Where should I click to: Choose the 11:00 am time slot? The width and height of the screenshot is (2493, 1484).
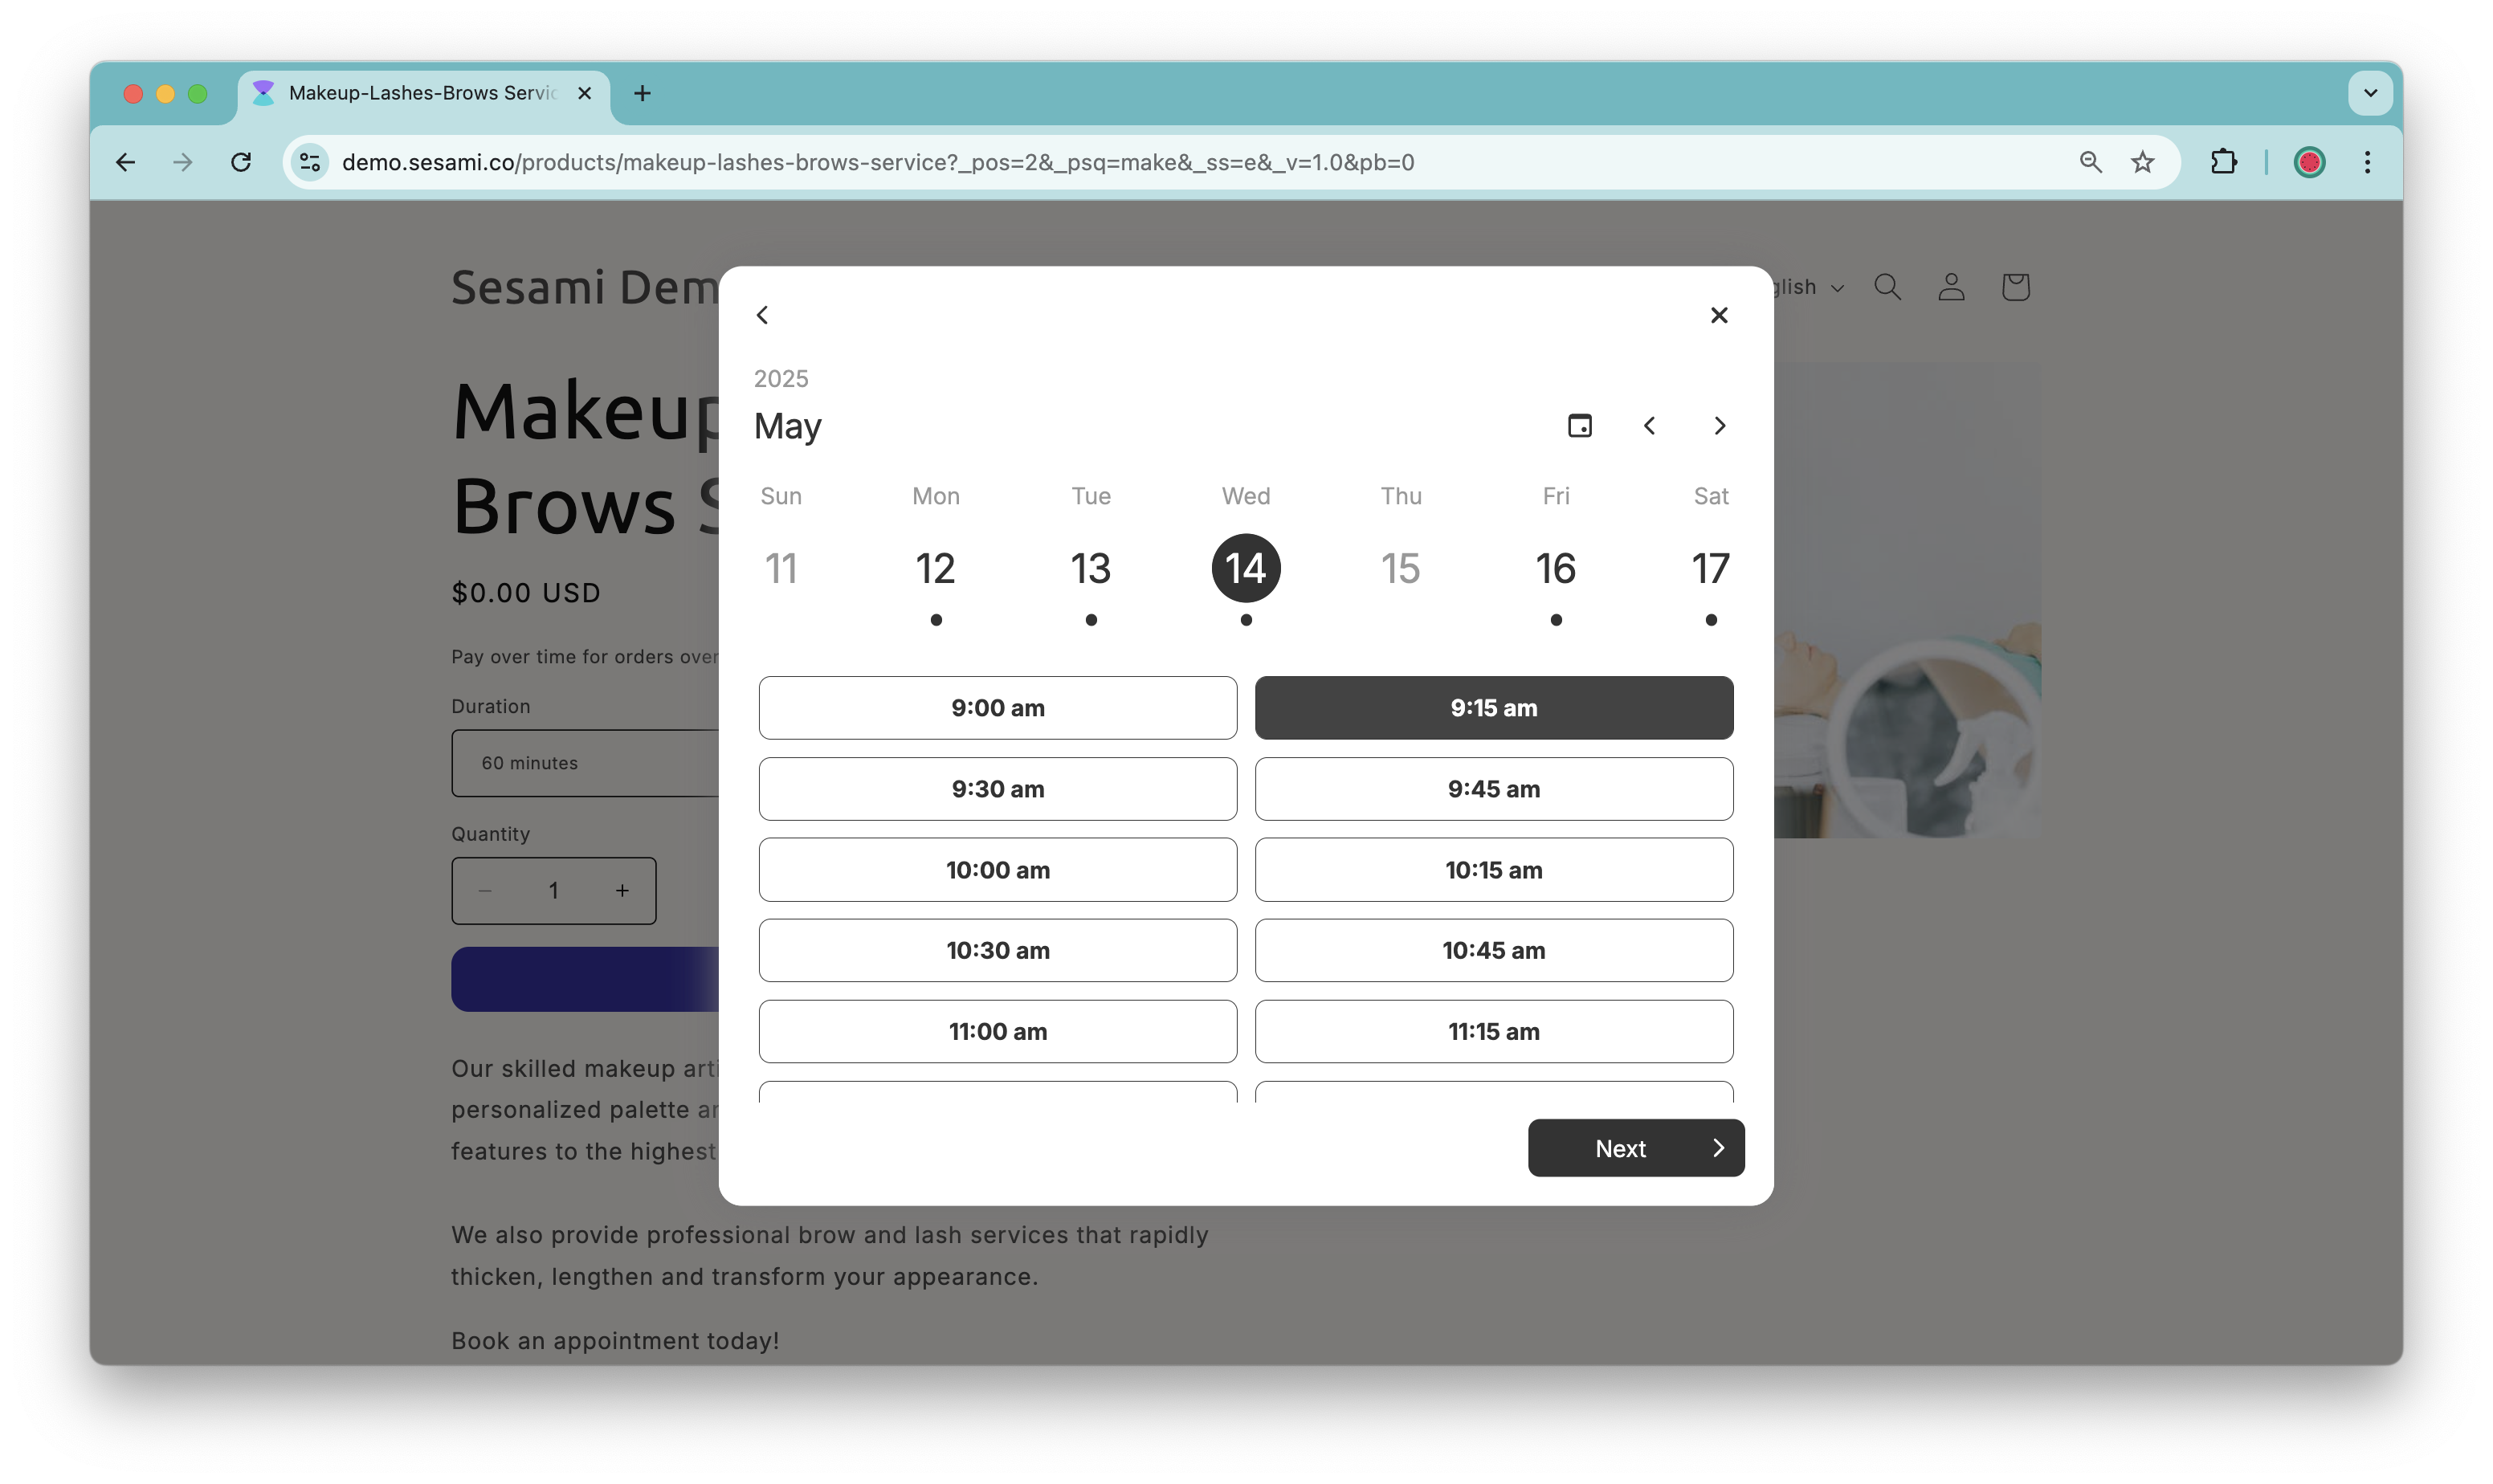pos(997,1031)
